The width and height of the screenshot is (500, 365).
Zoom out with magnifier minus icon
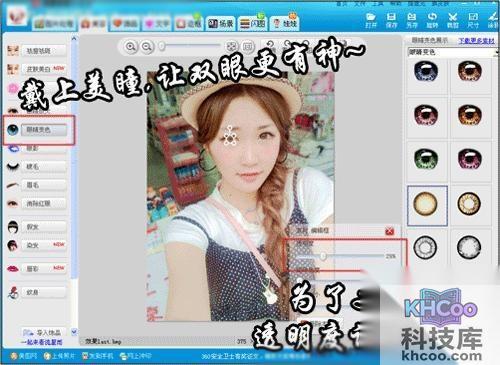(147, 47)
